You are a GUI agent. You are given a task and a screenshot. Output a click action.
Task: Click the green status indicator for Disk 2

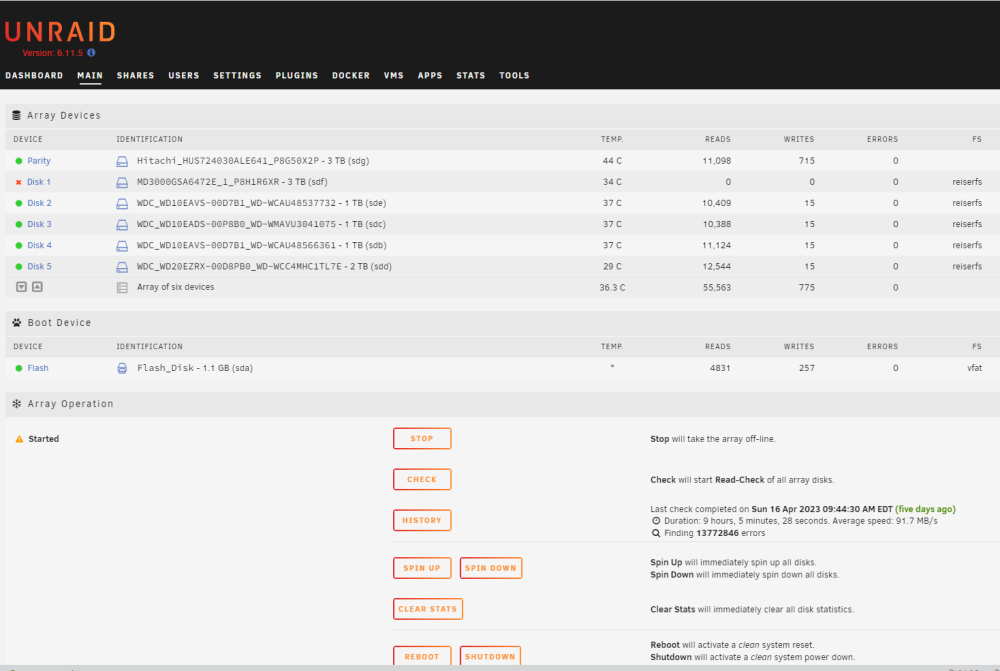coord(18,203)
